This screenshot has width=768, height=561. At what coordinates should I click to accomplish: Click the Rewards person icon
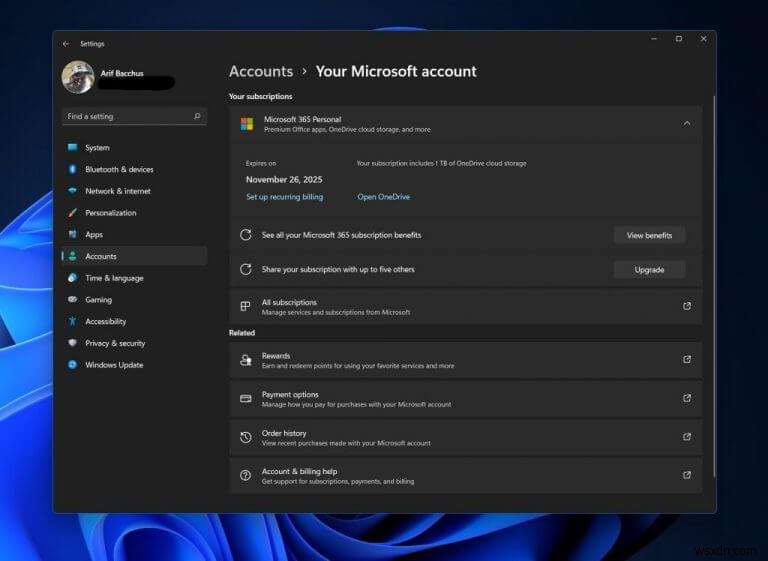246,360
